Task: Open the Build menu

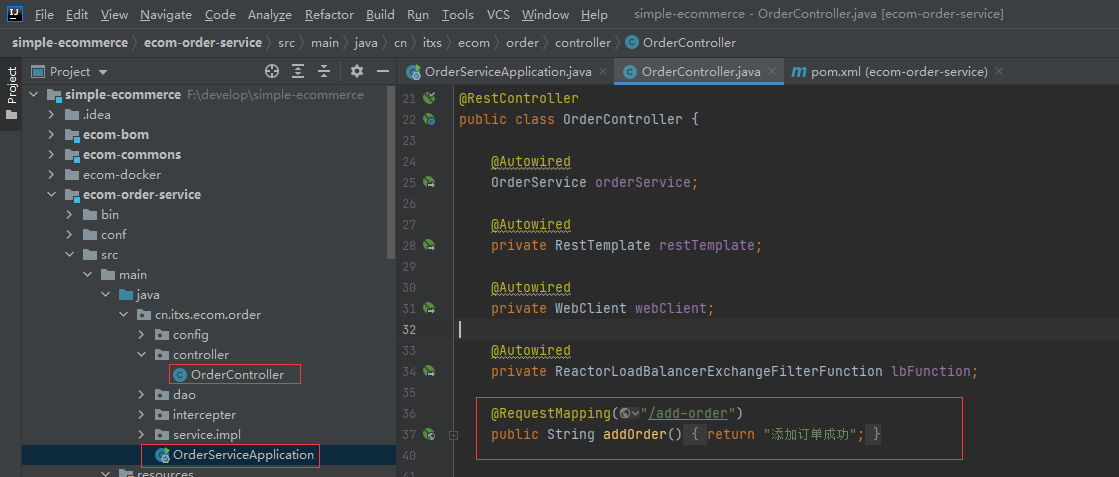Action: tap(380, 14)
